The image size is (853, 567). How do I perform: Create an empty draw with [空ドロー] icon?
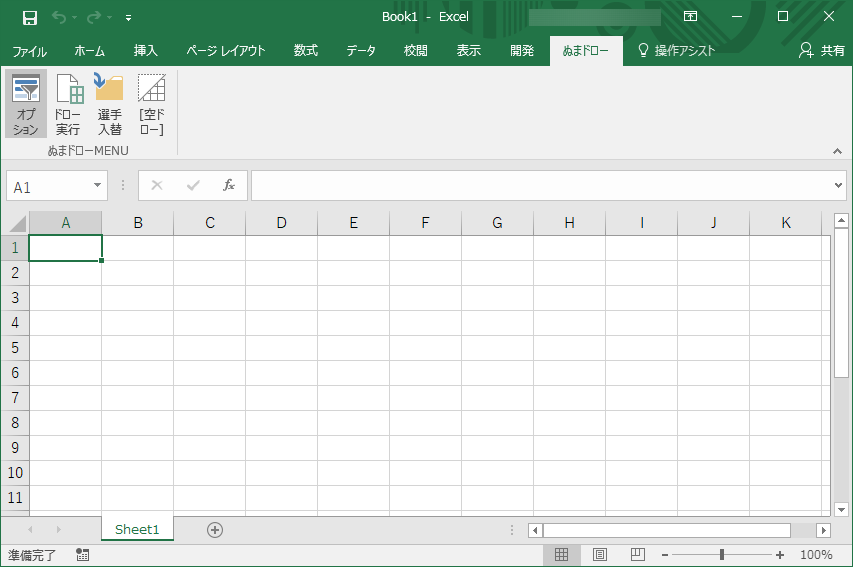point(151,104)
